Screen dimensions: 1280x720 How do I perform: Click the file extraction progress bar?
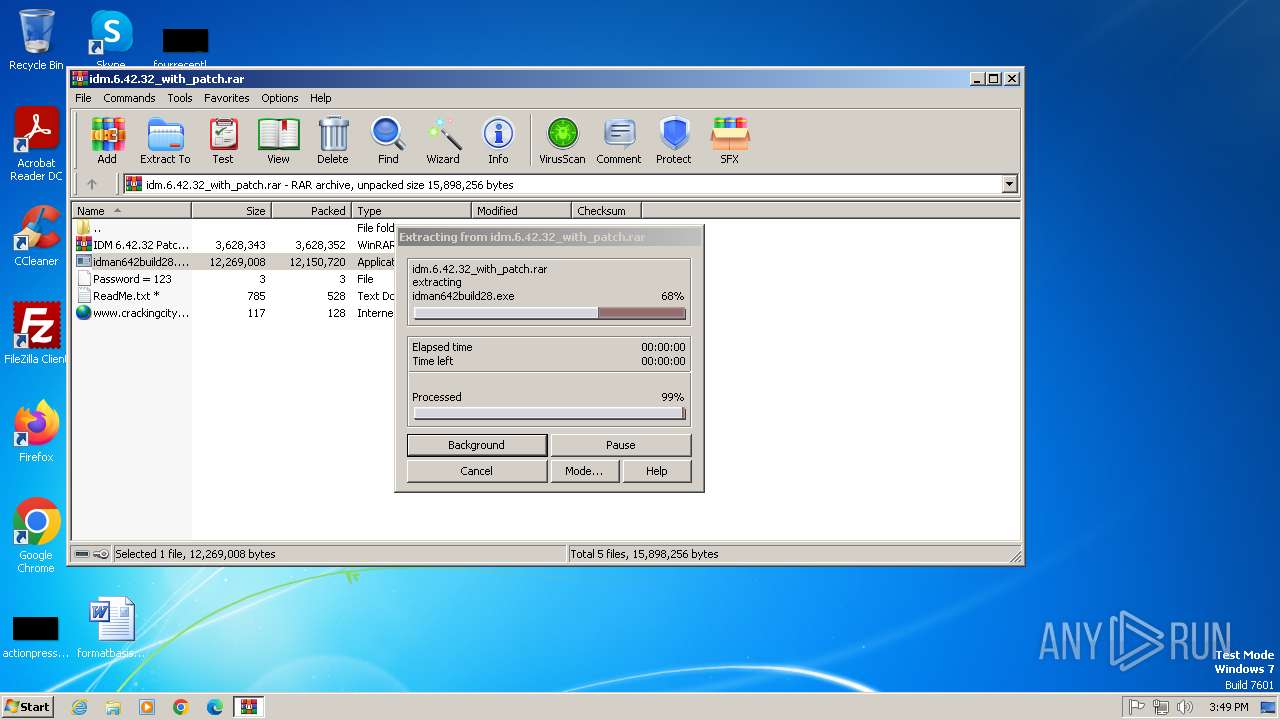point(550,313)
